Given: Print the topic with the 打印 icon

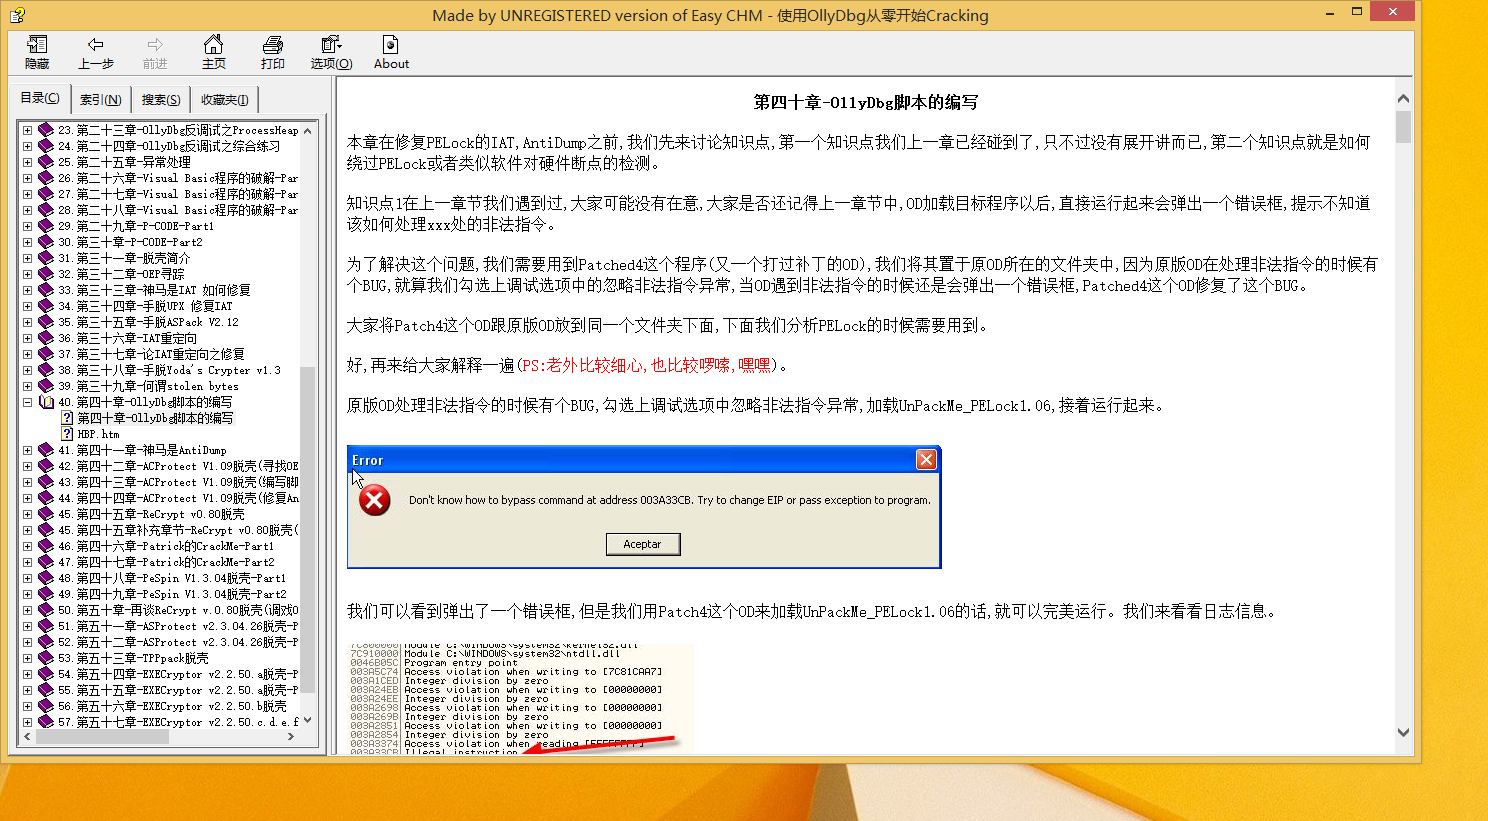Looking at the screenshot, I should (x=273, y=52).
